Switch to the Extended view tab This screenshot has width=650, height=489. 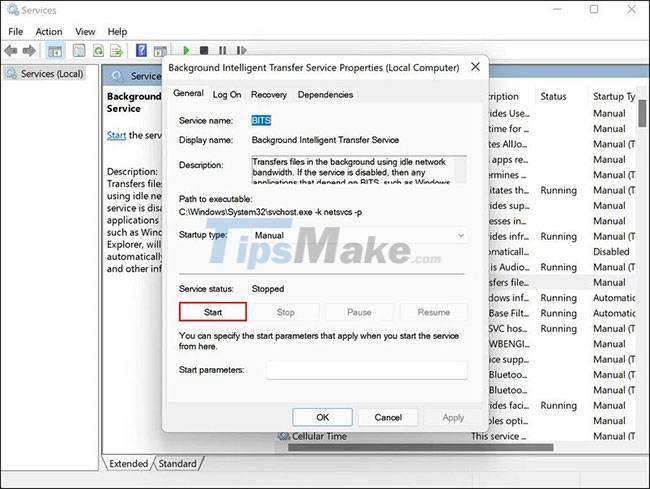tap(128, 463)
